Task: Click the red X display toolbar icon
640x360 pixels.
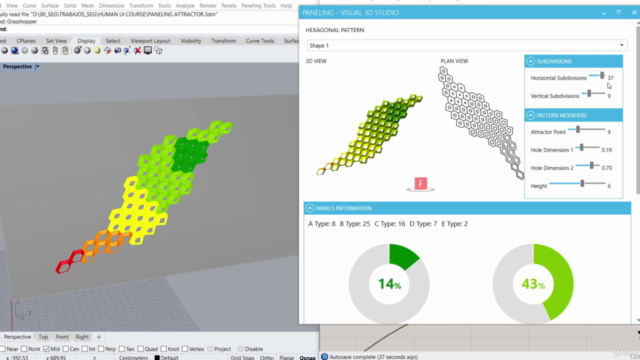Action: [x=138, y=51]
